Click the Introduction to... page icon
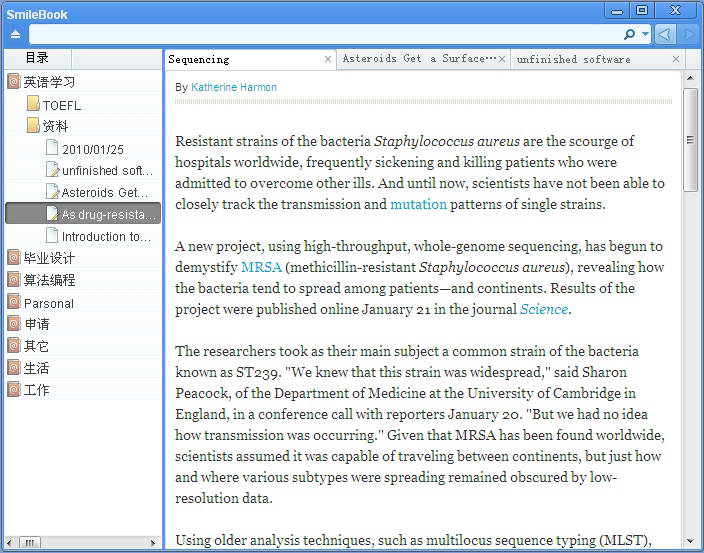704x553 pixels. [x=52, y=235]
